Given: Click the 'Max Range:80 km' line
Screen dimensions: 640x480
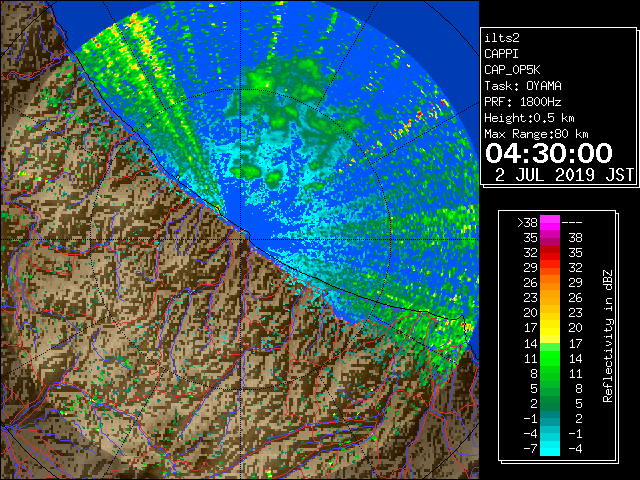Looking at the screenshot, I should click(536, 134).
